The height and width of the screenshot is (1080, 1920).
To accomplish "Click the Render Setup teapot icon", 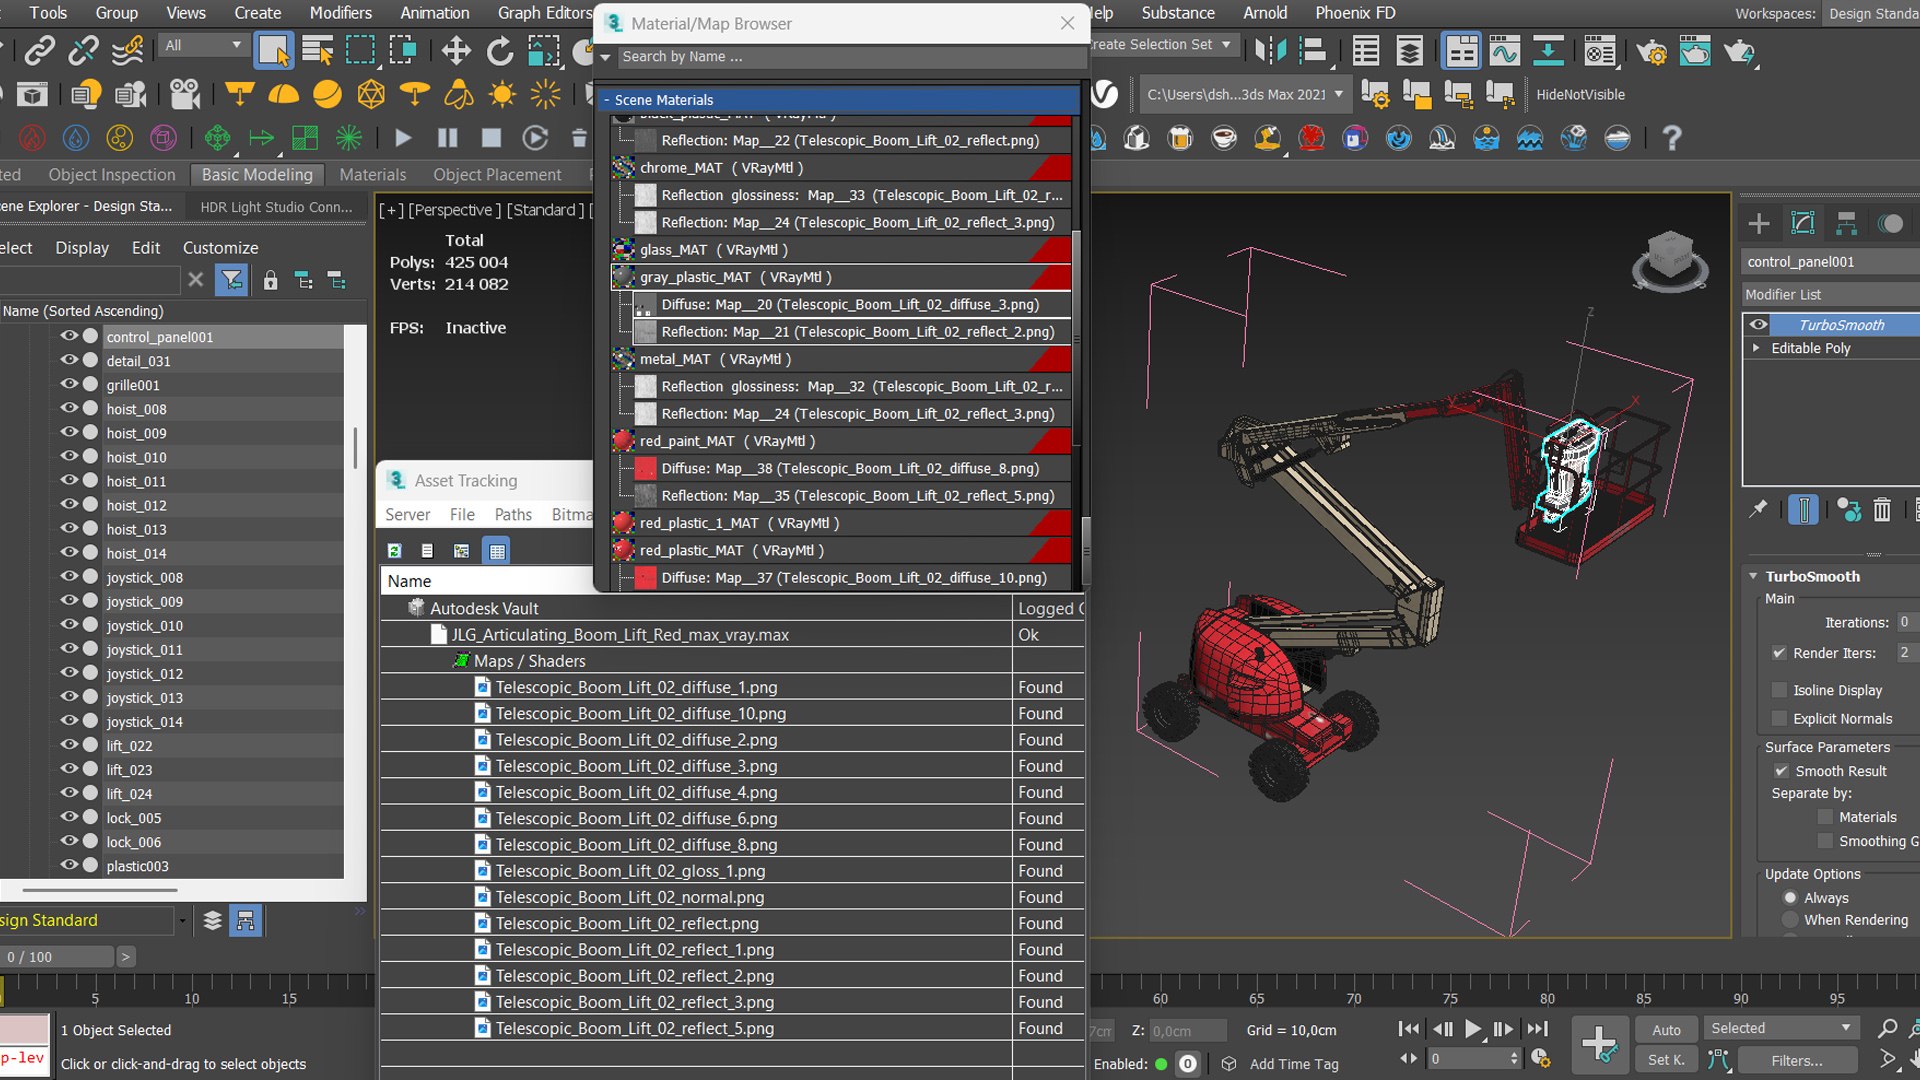I will [1651, 50].
